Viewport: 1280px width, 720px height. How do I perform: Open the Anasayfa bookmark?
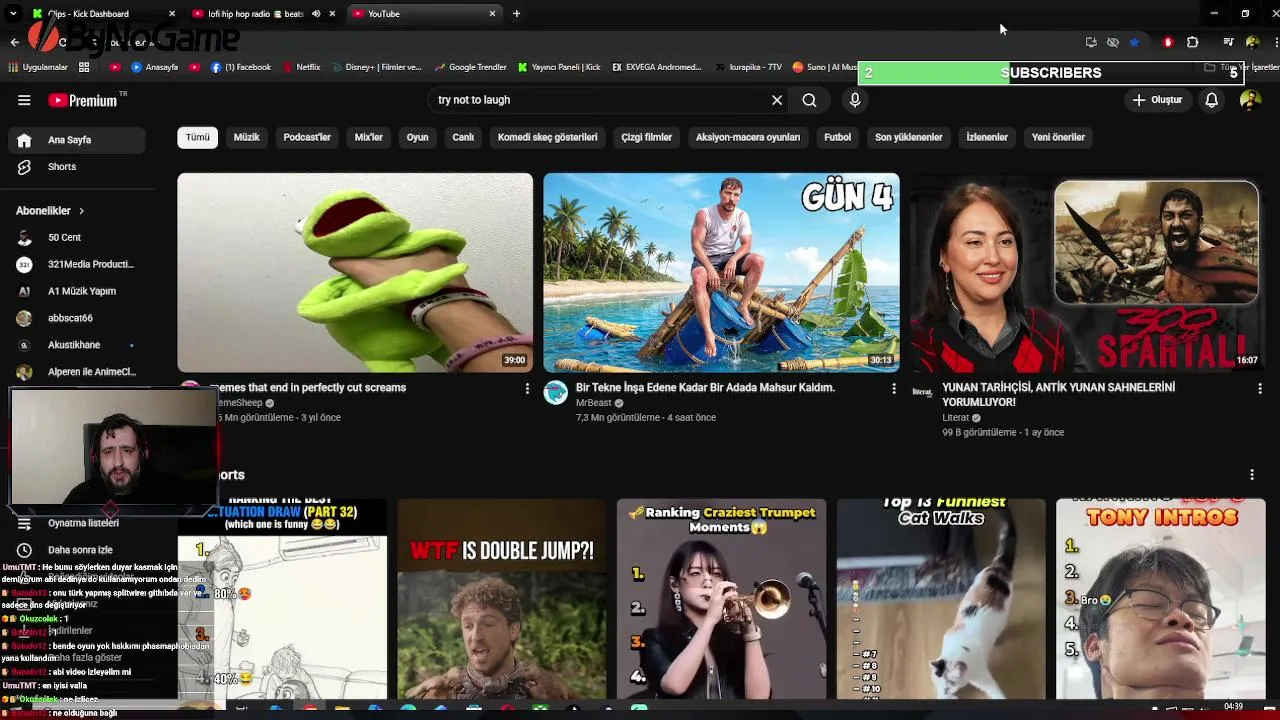point(154,67)
